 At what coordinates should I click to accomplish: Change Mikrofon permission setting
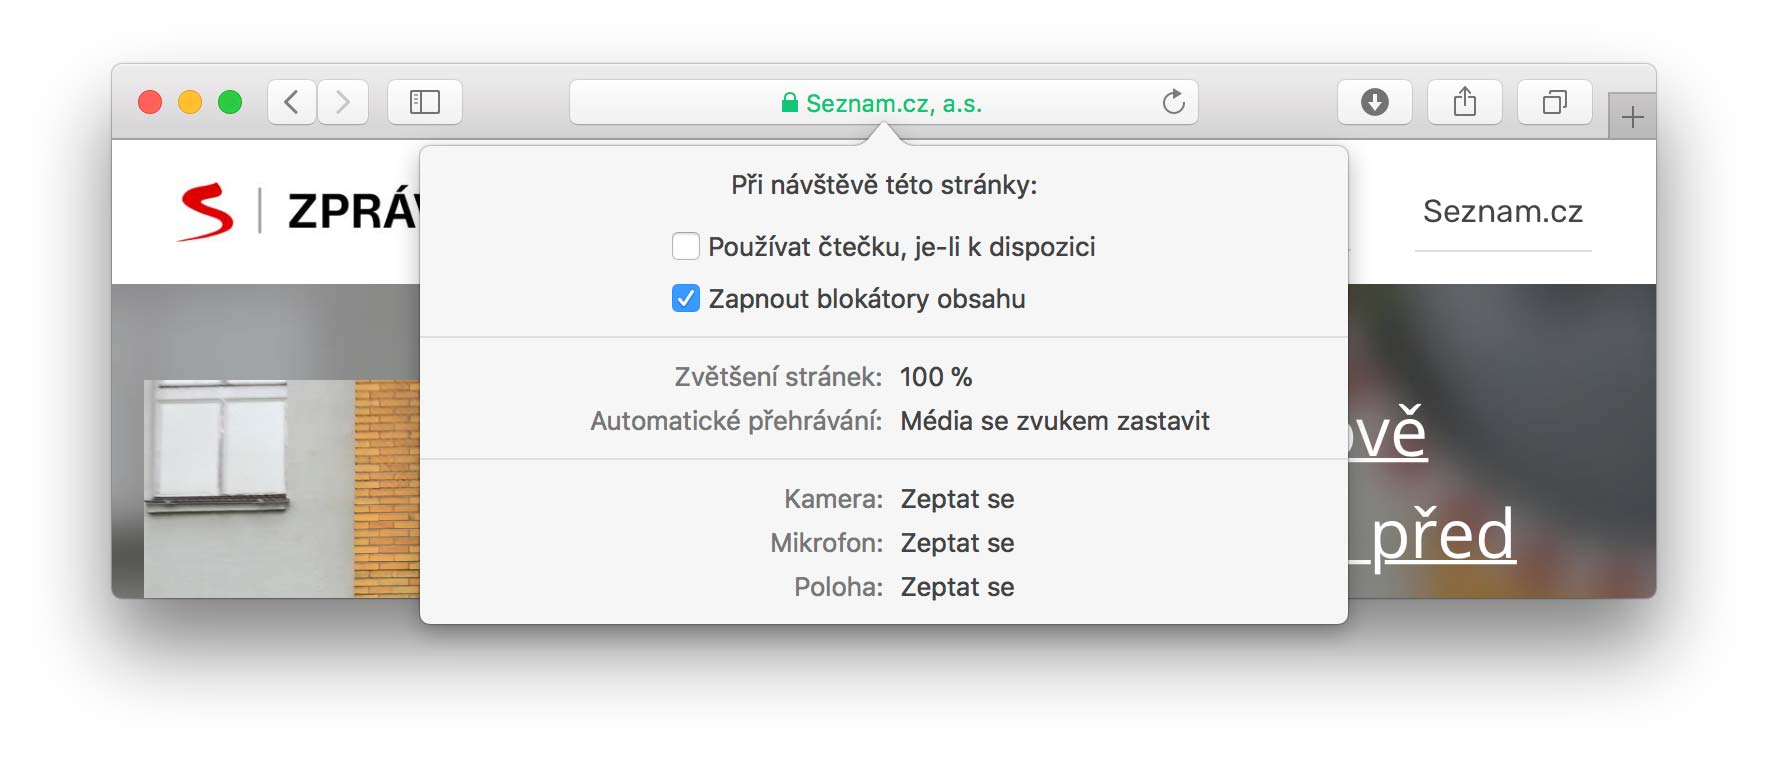957,543
